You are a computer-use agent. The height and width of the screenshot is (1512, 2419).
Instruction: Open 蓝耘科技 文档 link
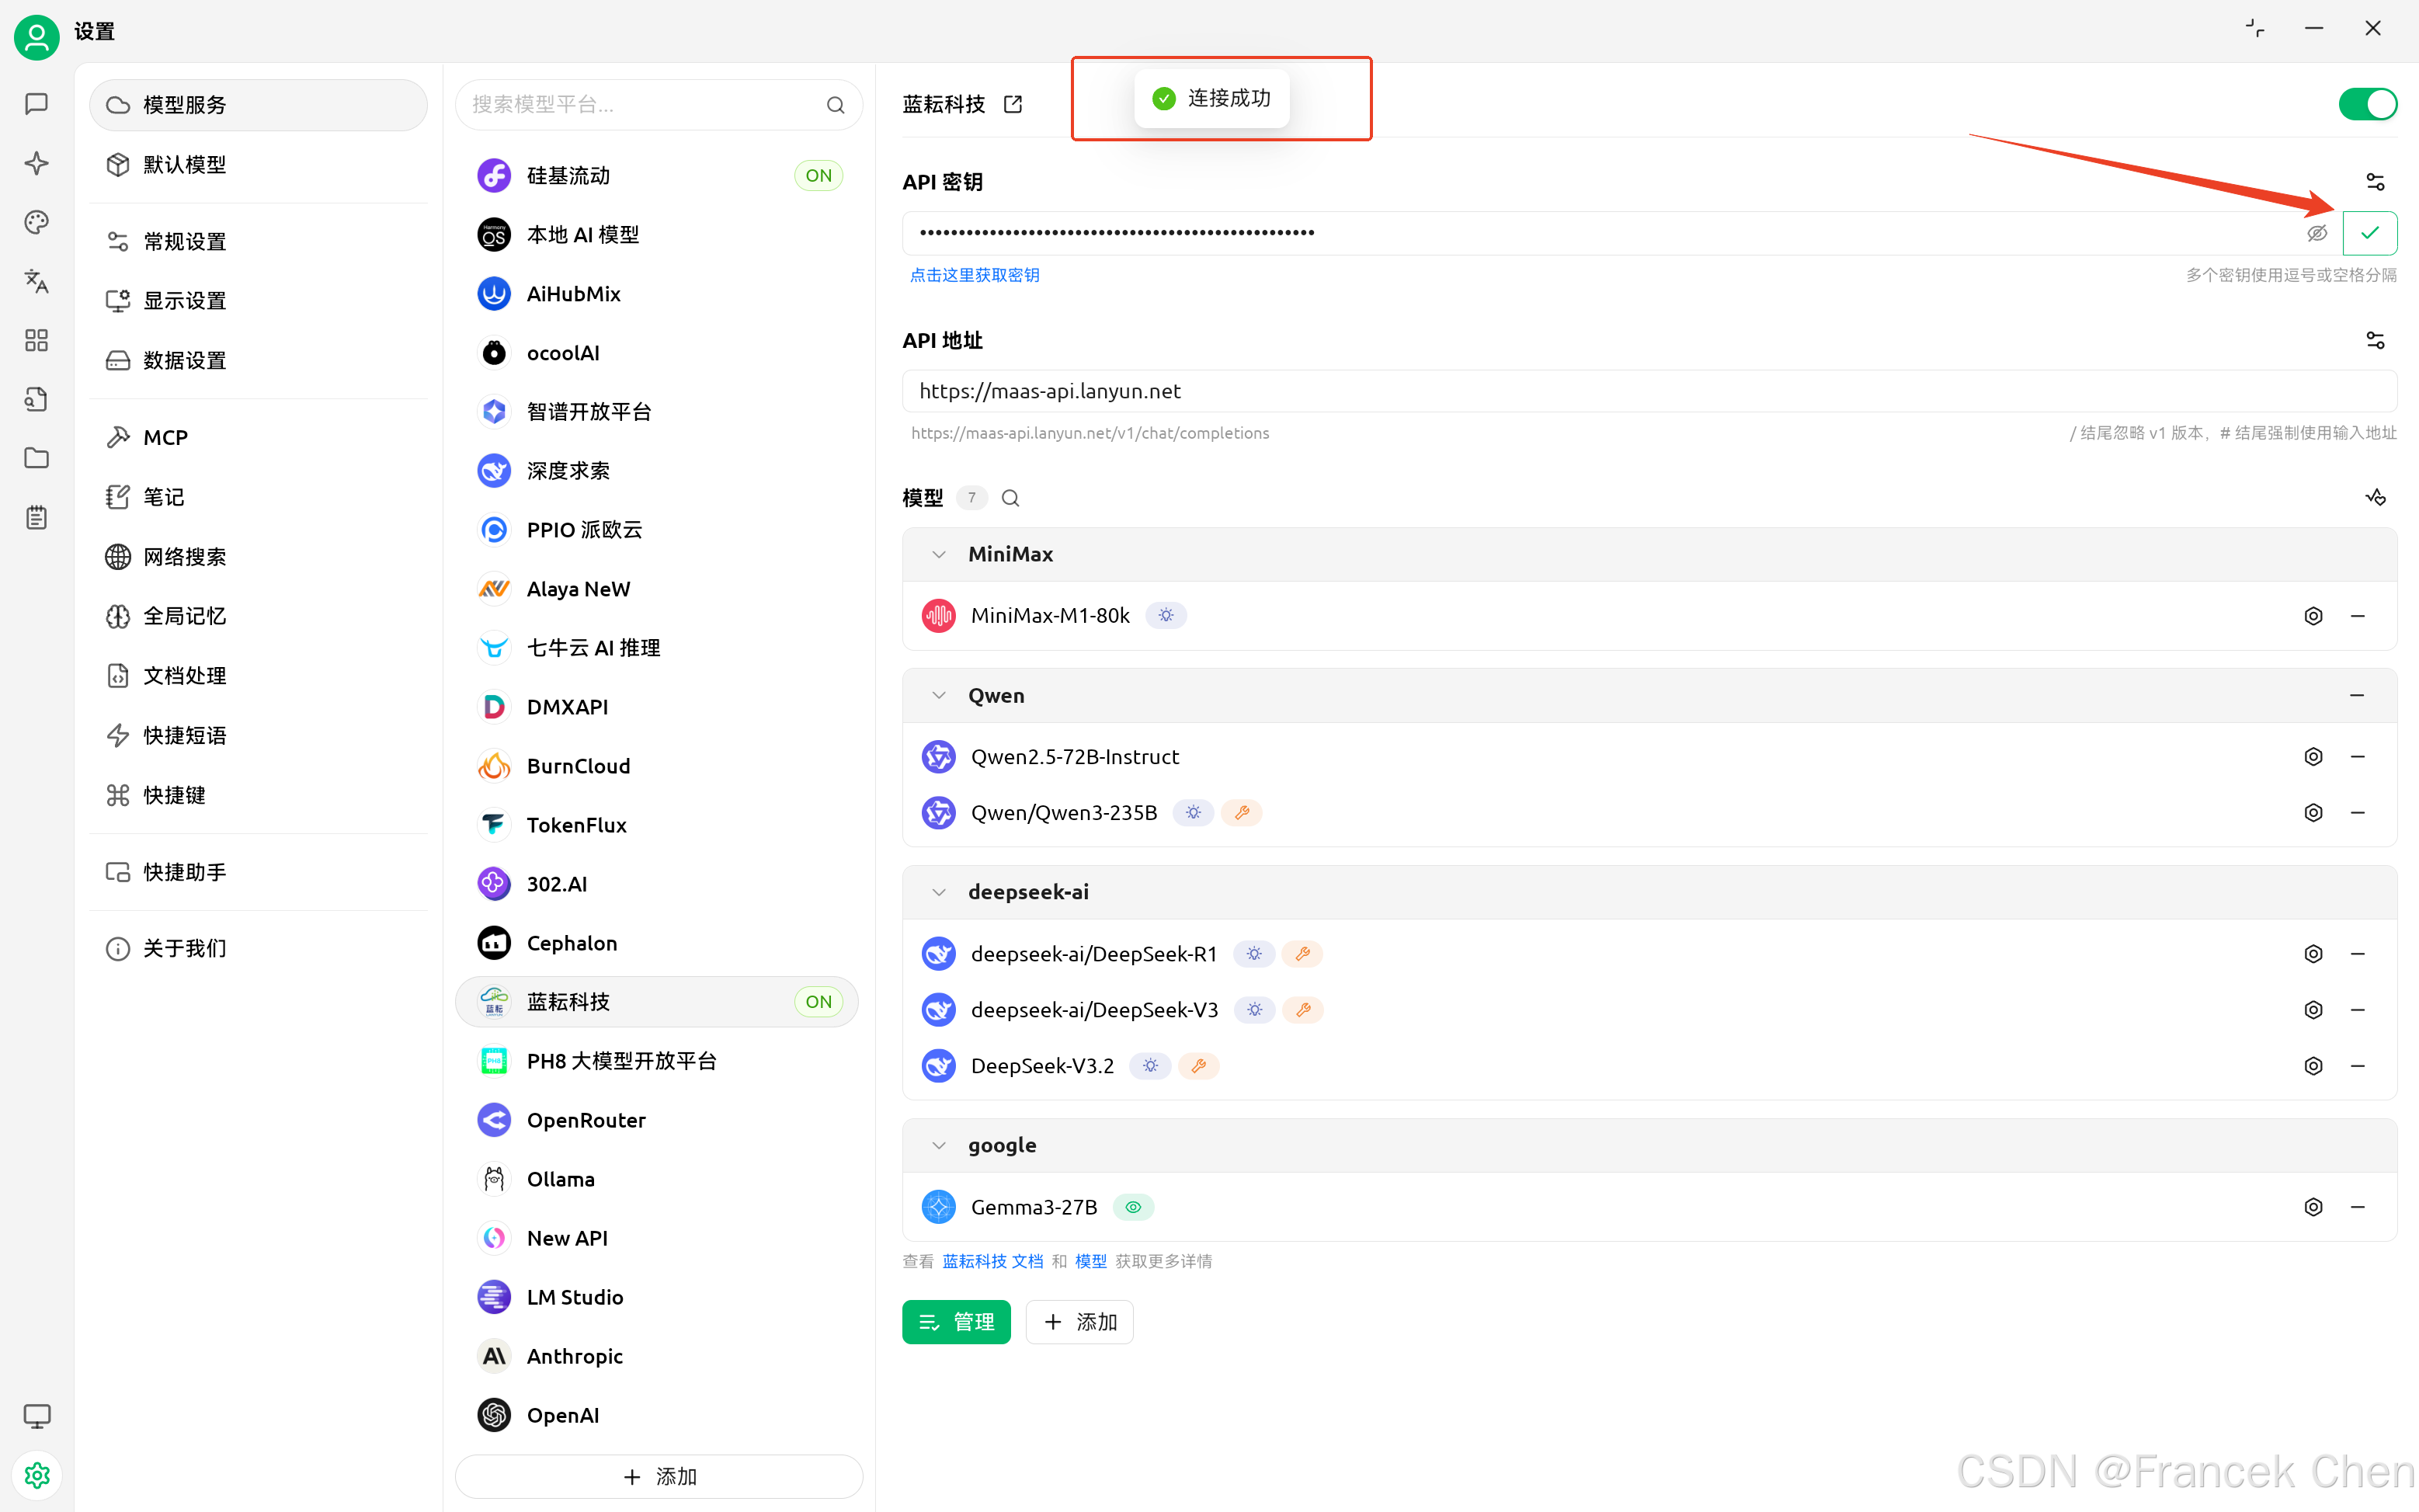[992, 1261]
